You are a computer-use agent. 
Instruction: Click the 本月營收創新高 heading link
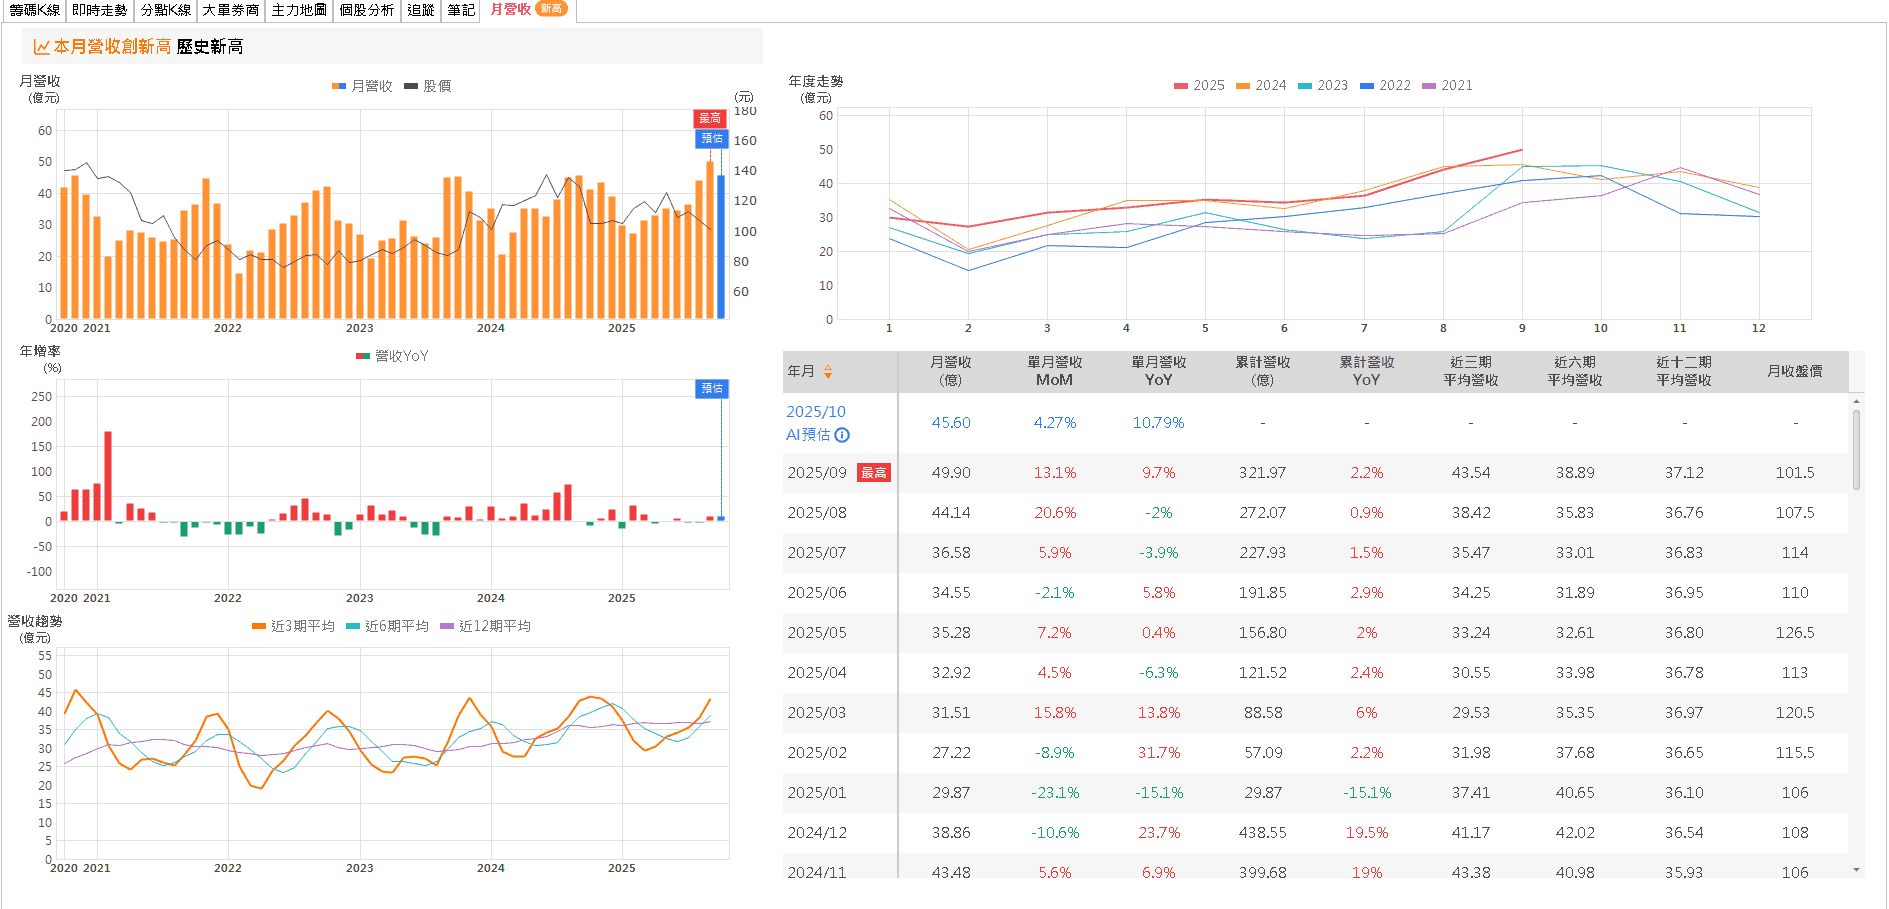pyautogui.click(x=112, y=47)
